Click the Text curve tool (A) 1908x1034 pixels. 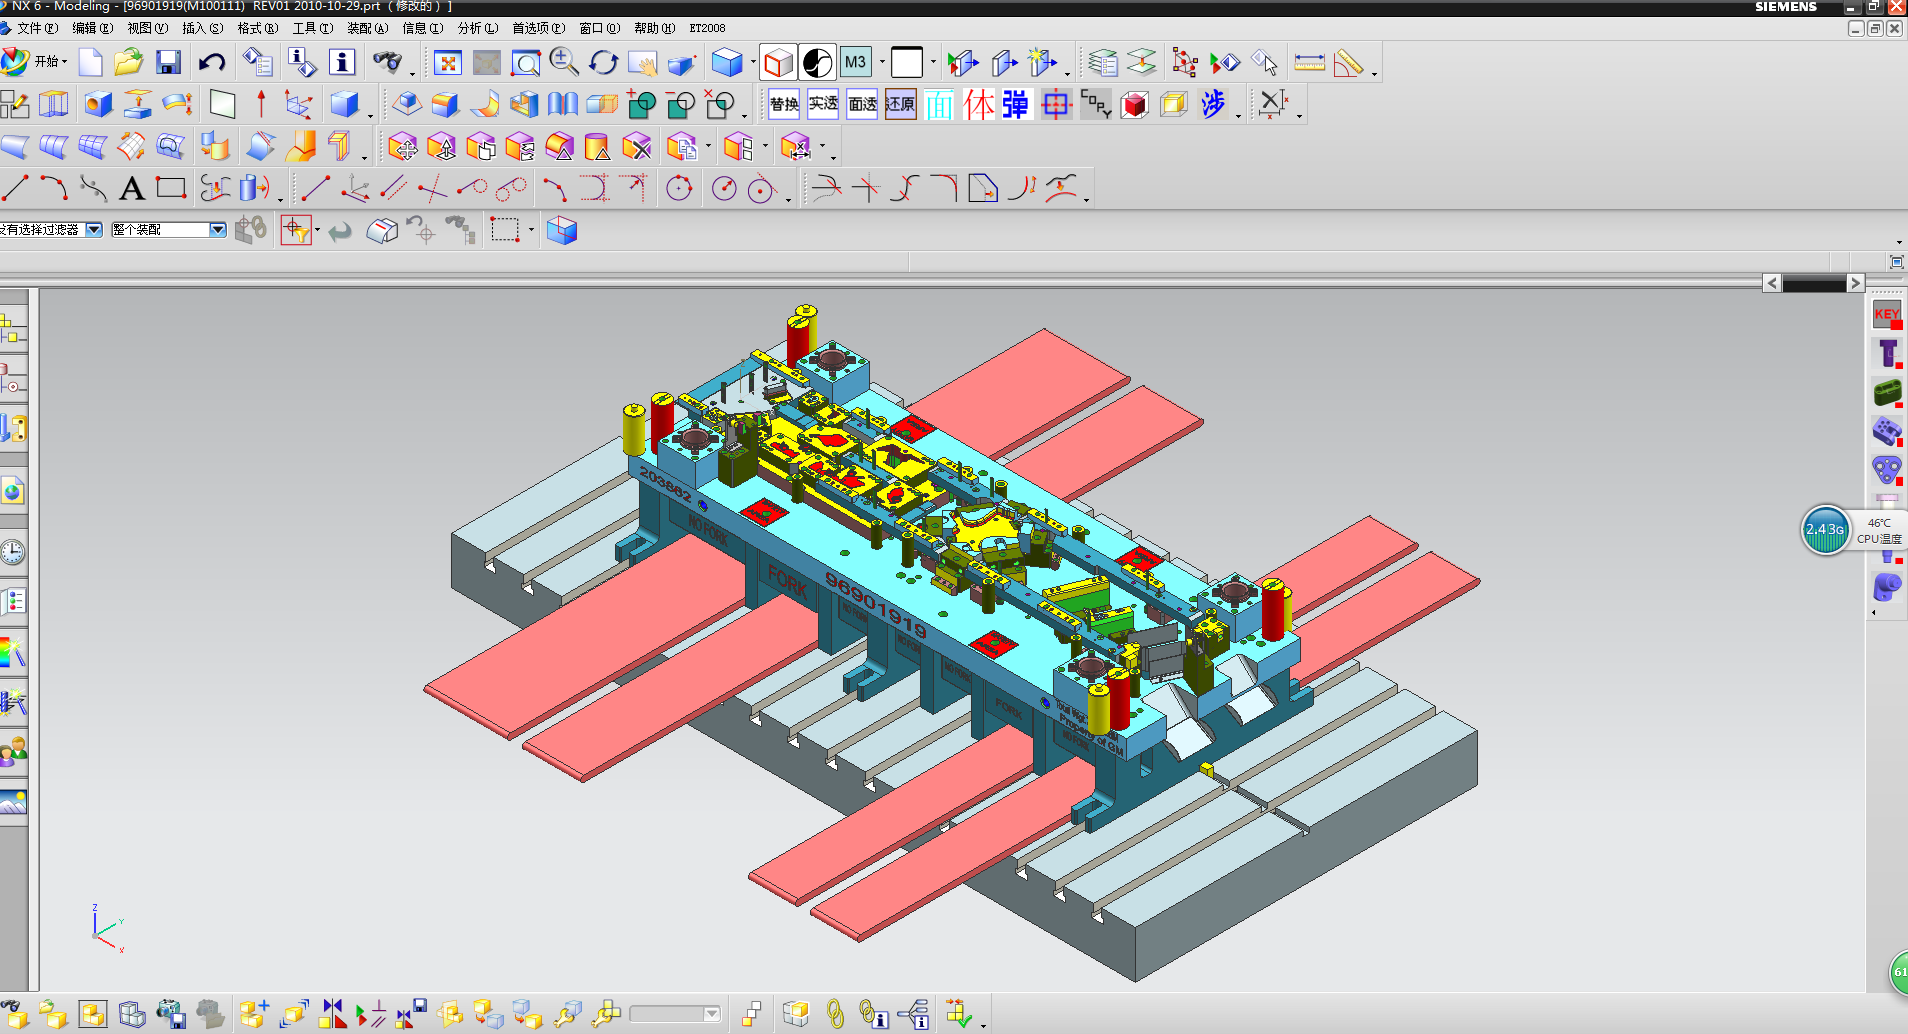pyautogui.click(x=131, y=188)
